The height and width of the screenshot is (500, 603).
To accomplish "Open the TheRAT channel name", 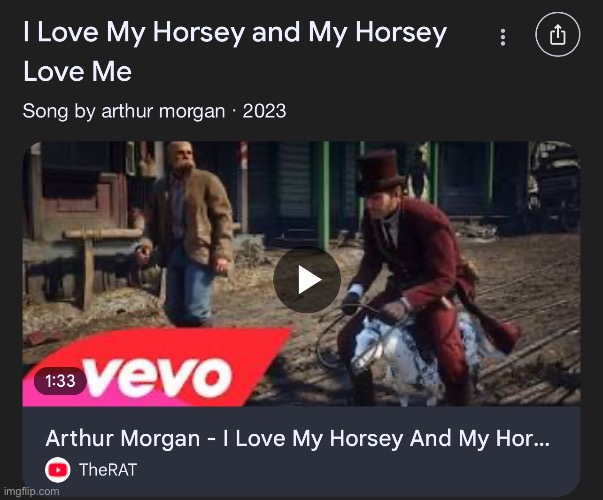I will [x=108, y=470].
